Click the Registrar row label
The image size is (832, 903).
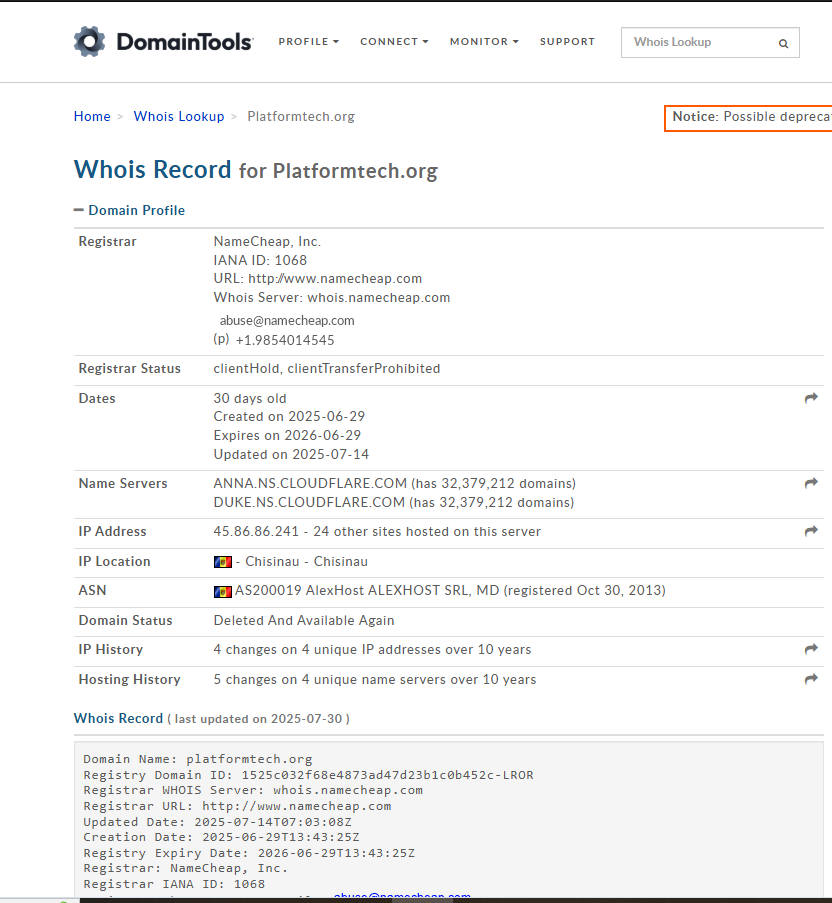[108, 241]
